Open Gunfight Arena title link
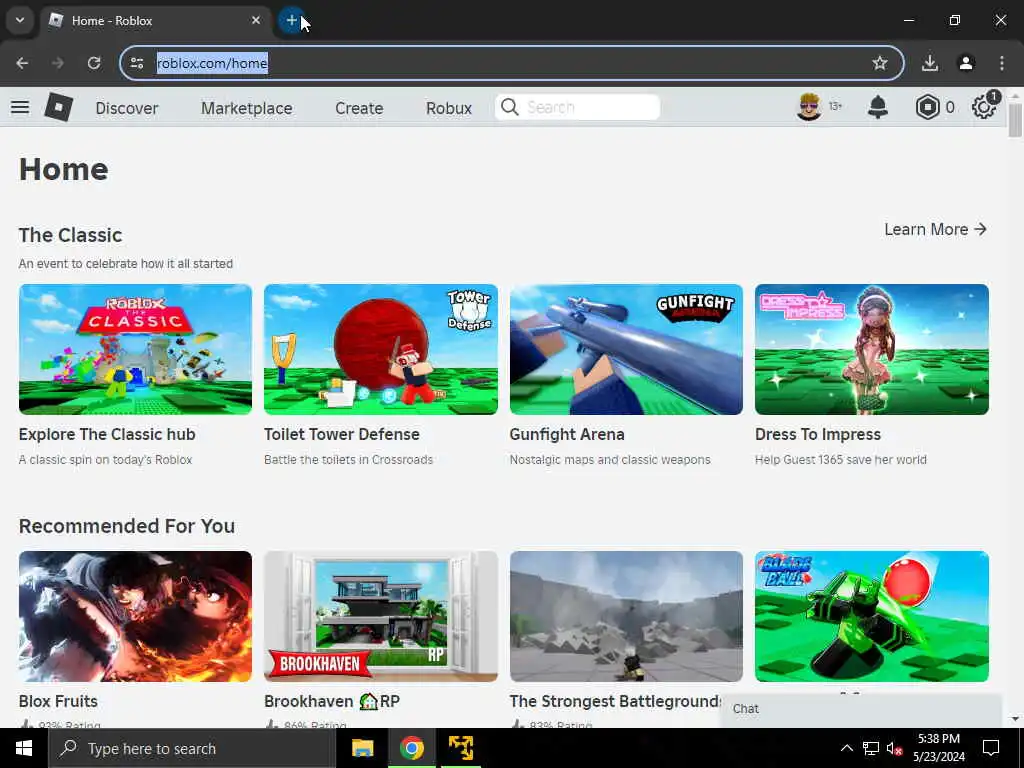This screenshot has height=768, width=1024. point(567,434)
